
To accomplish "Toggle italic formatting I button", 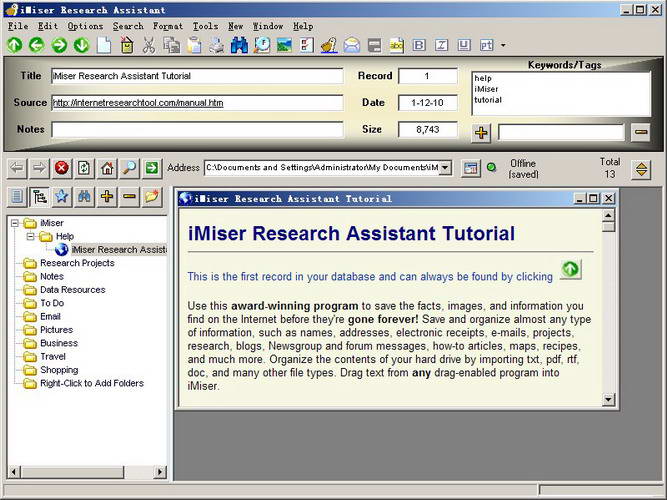I will coord(442,45).
